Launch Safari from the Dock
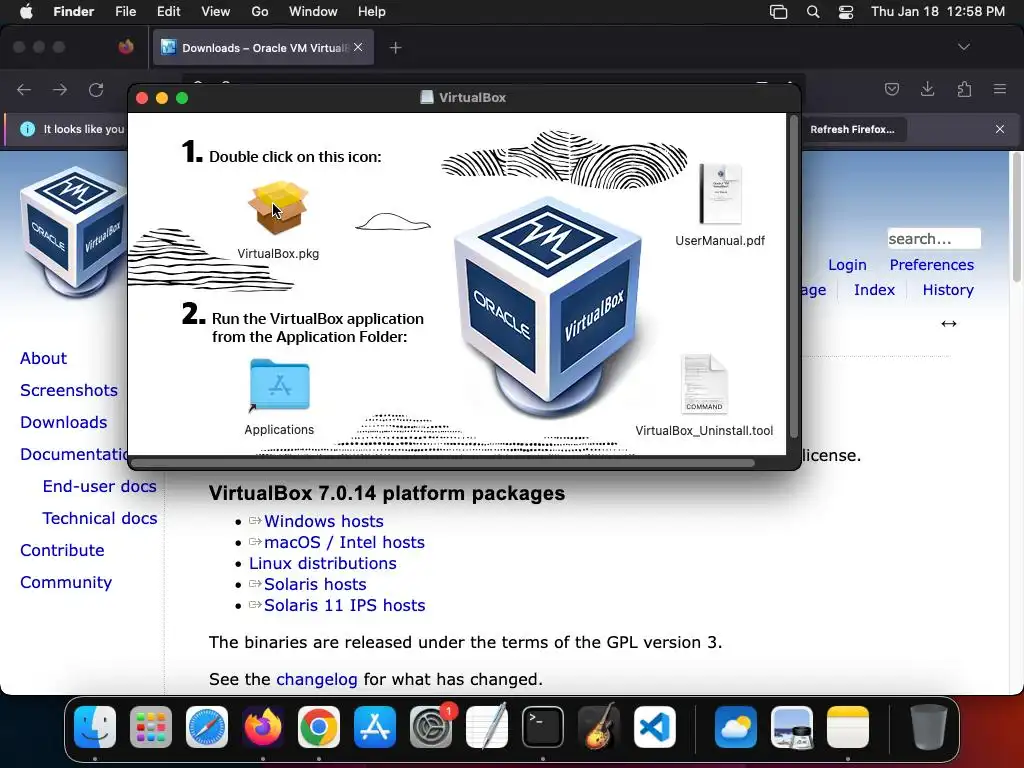 [207, 727]
